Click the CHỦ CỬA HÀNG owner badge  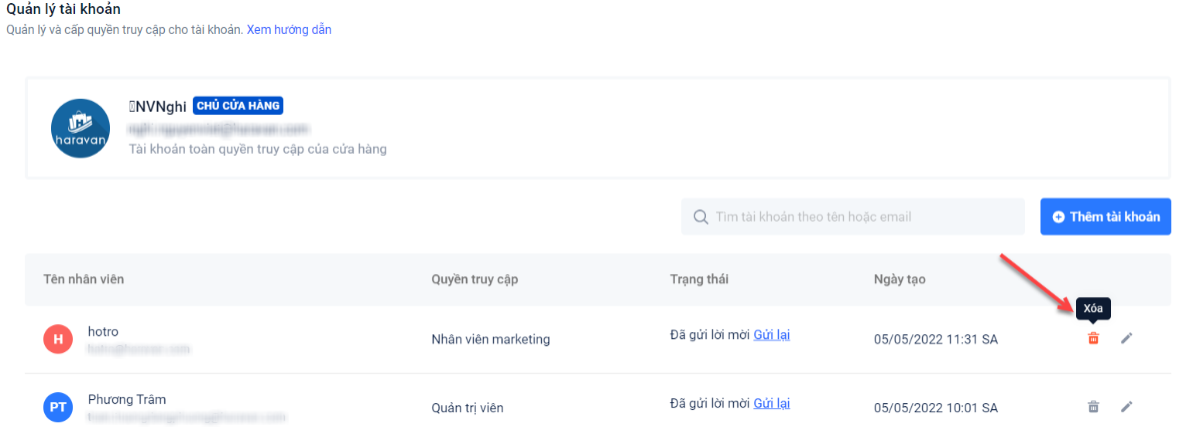238,106
